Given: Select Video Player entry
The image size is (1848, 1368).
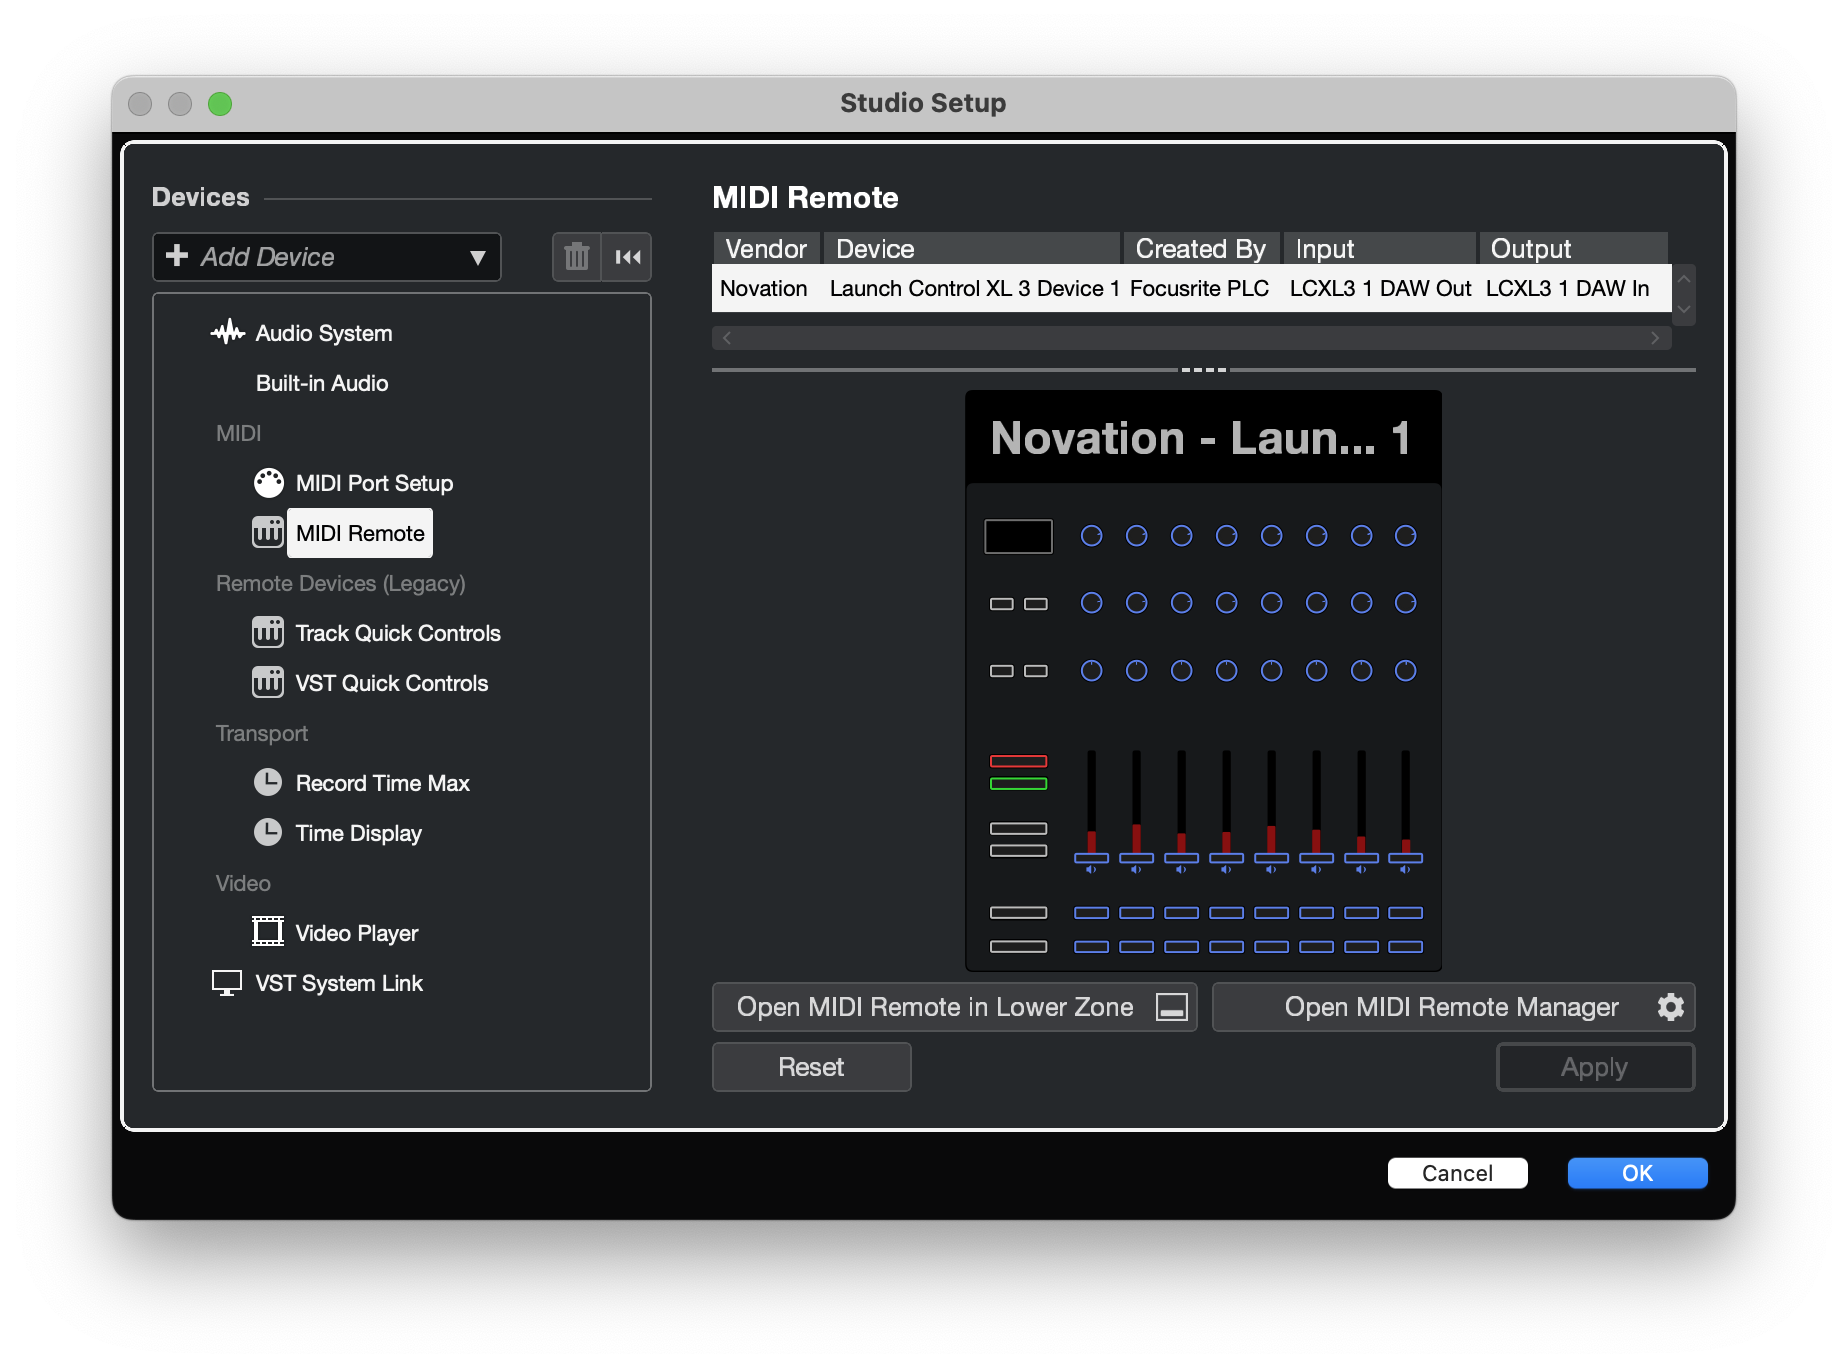Looking at the screenshot, I should [x=356, y=933].
